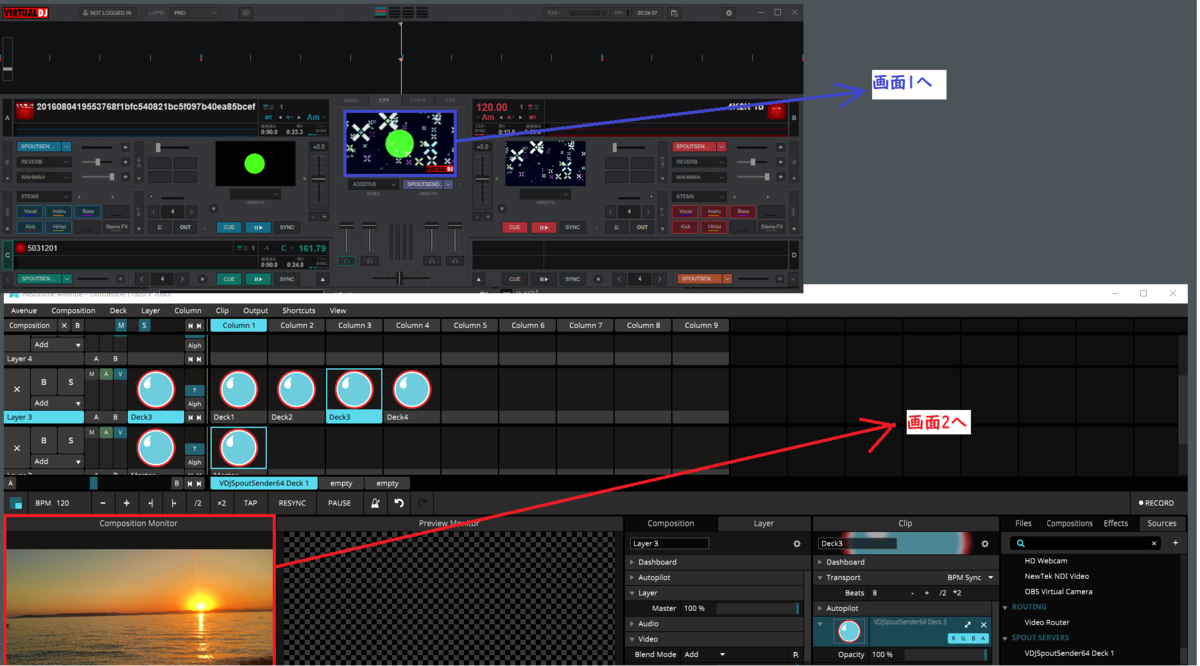Click the Layer 3 name input field
Viewport: 1200px width, 666px height.
669,544
